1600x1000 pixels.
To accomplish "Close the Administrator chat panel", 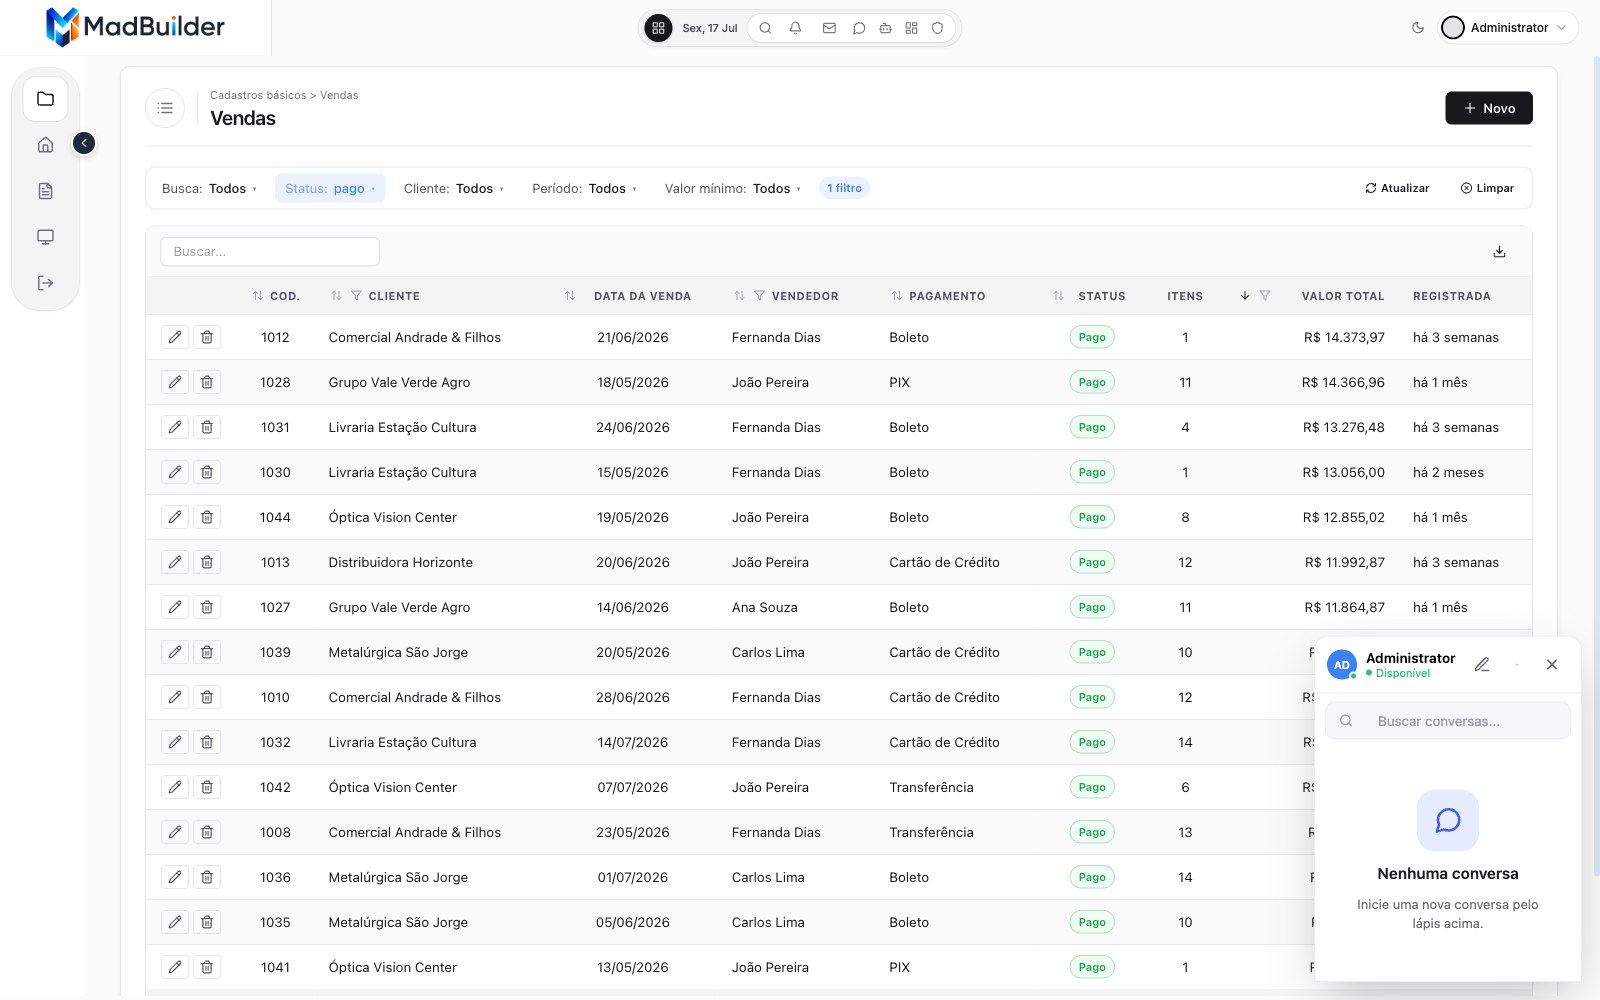I will (x=1552, y=664).
